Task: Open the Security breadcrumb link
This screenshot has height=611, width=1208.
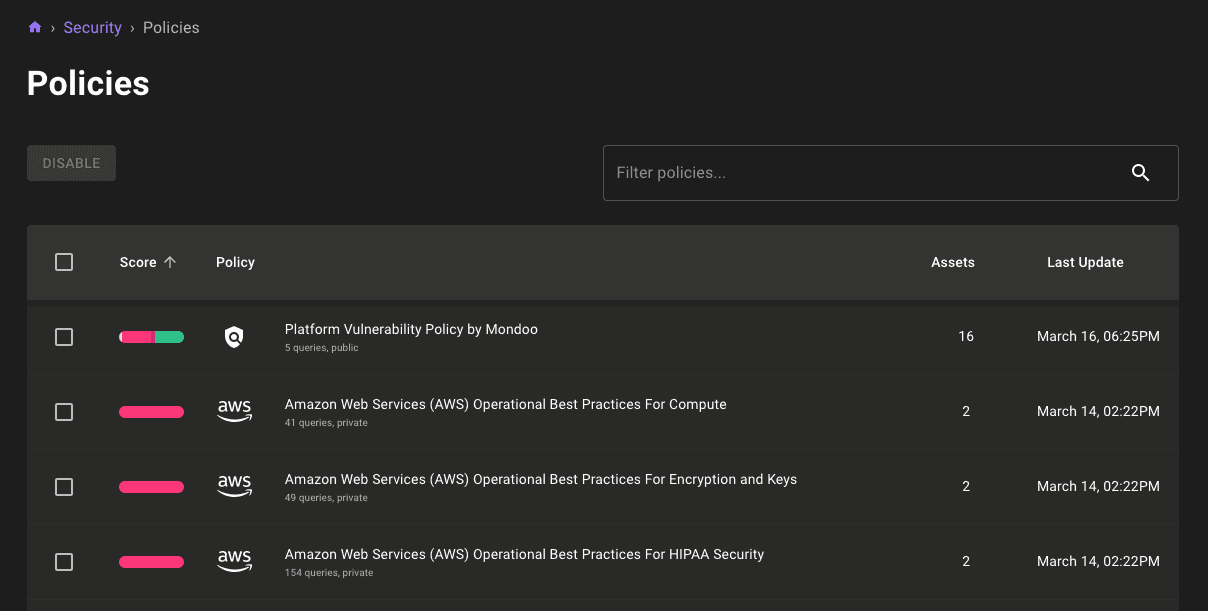Action: [x=92, y=28]
